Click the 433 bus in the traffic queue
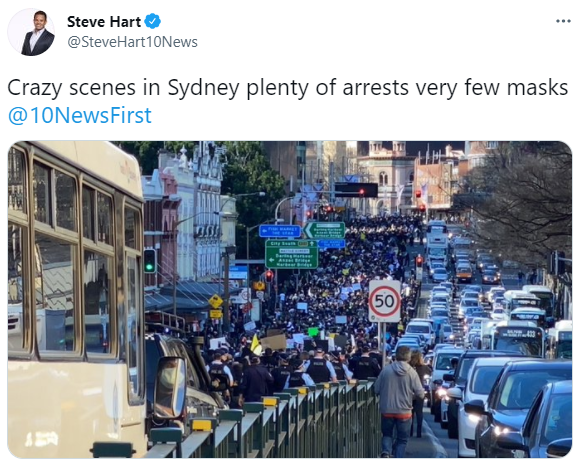The width and height of the screenshot is (587, 470). [x=518, y=340]
